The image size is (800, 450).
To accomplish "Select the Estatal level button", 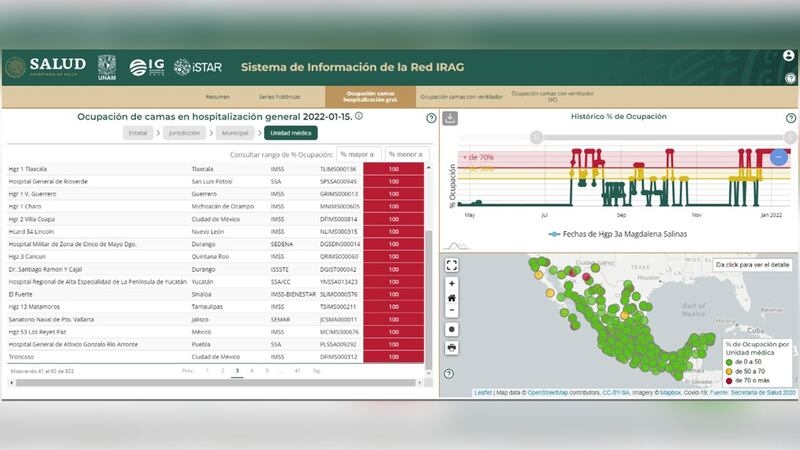I will click(x=138, y=133).
